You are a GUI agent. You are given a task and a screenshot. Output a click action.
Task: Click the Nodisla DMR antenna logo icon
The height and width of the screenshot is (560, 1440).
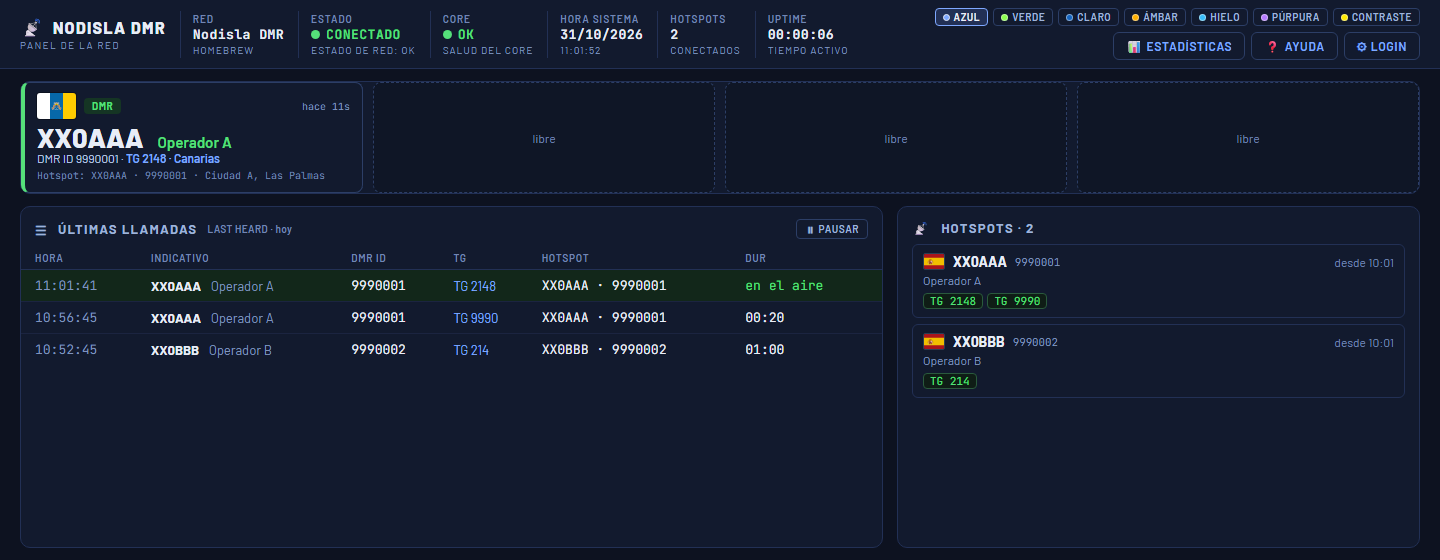click(33, 28)
